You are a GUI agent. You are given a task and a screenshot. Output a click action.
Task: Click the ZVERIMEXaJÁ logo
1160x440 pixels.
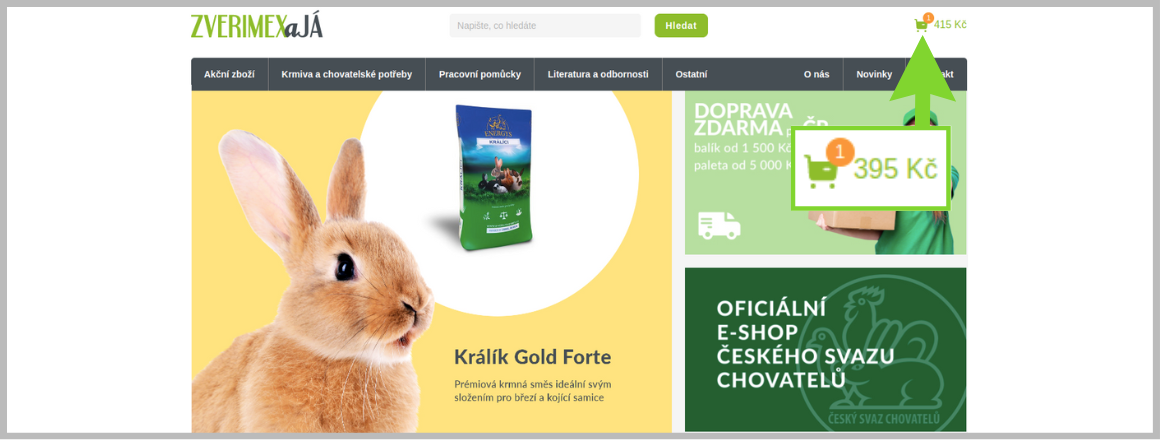257,26
